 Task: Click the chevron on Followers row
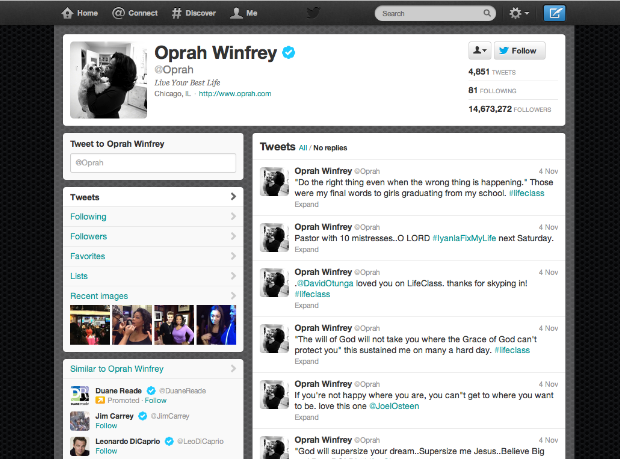click(x=233, y=236)
